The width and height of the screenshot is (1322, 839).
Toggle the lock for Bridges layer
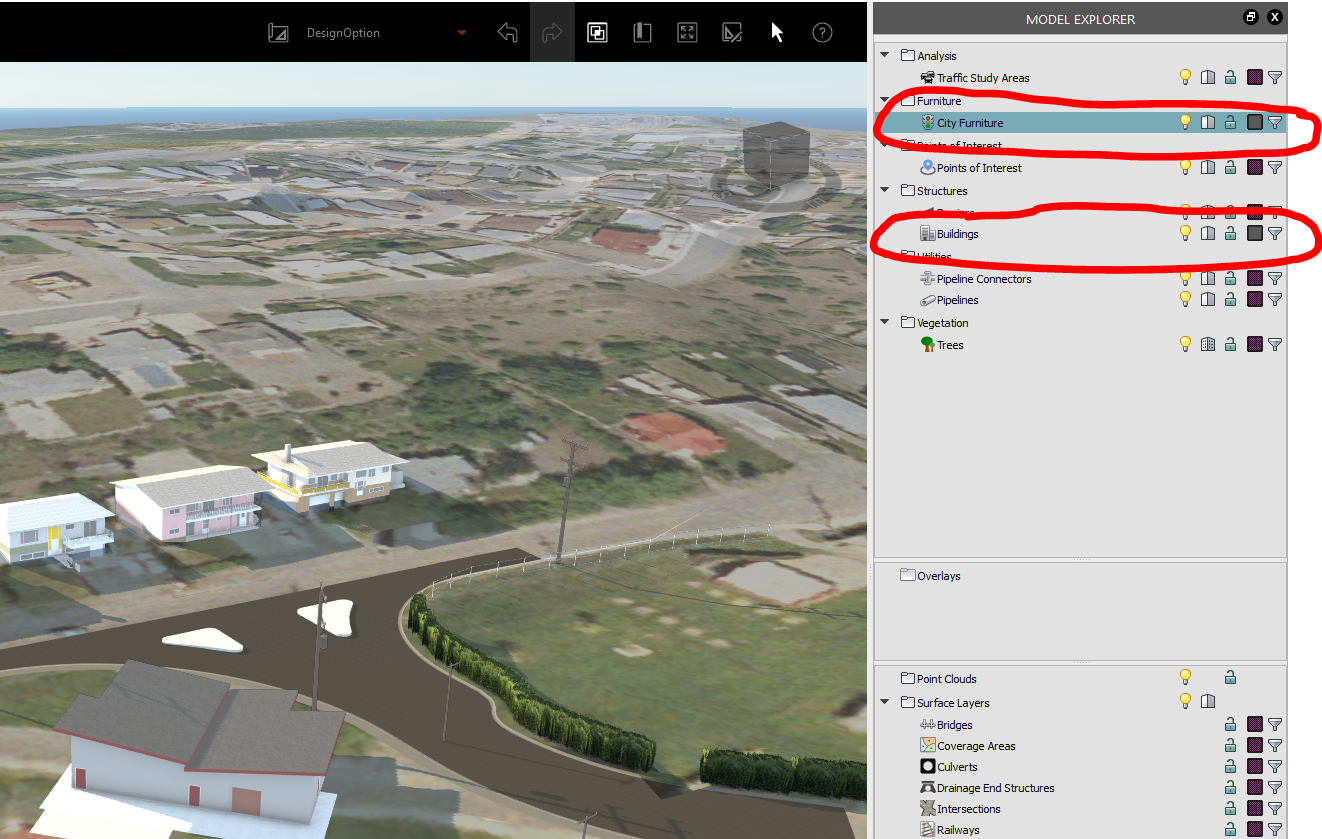coord(1231,724)
